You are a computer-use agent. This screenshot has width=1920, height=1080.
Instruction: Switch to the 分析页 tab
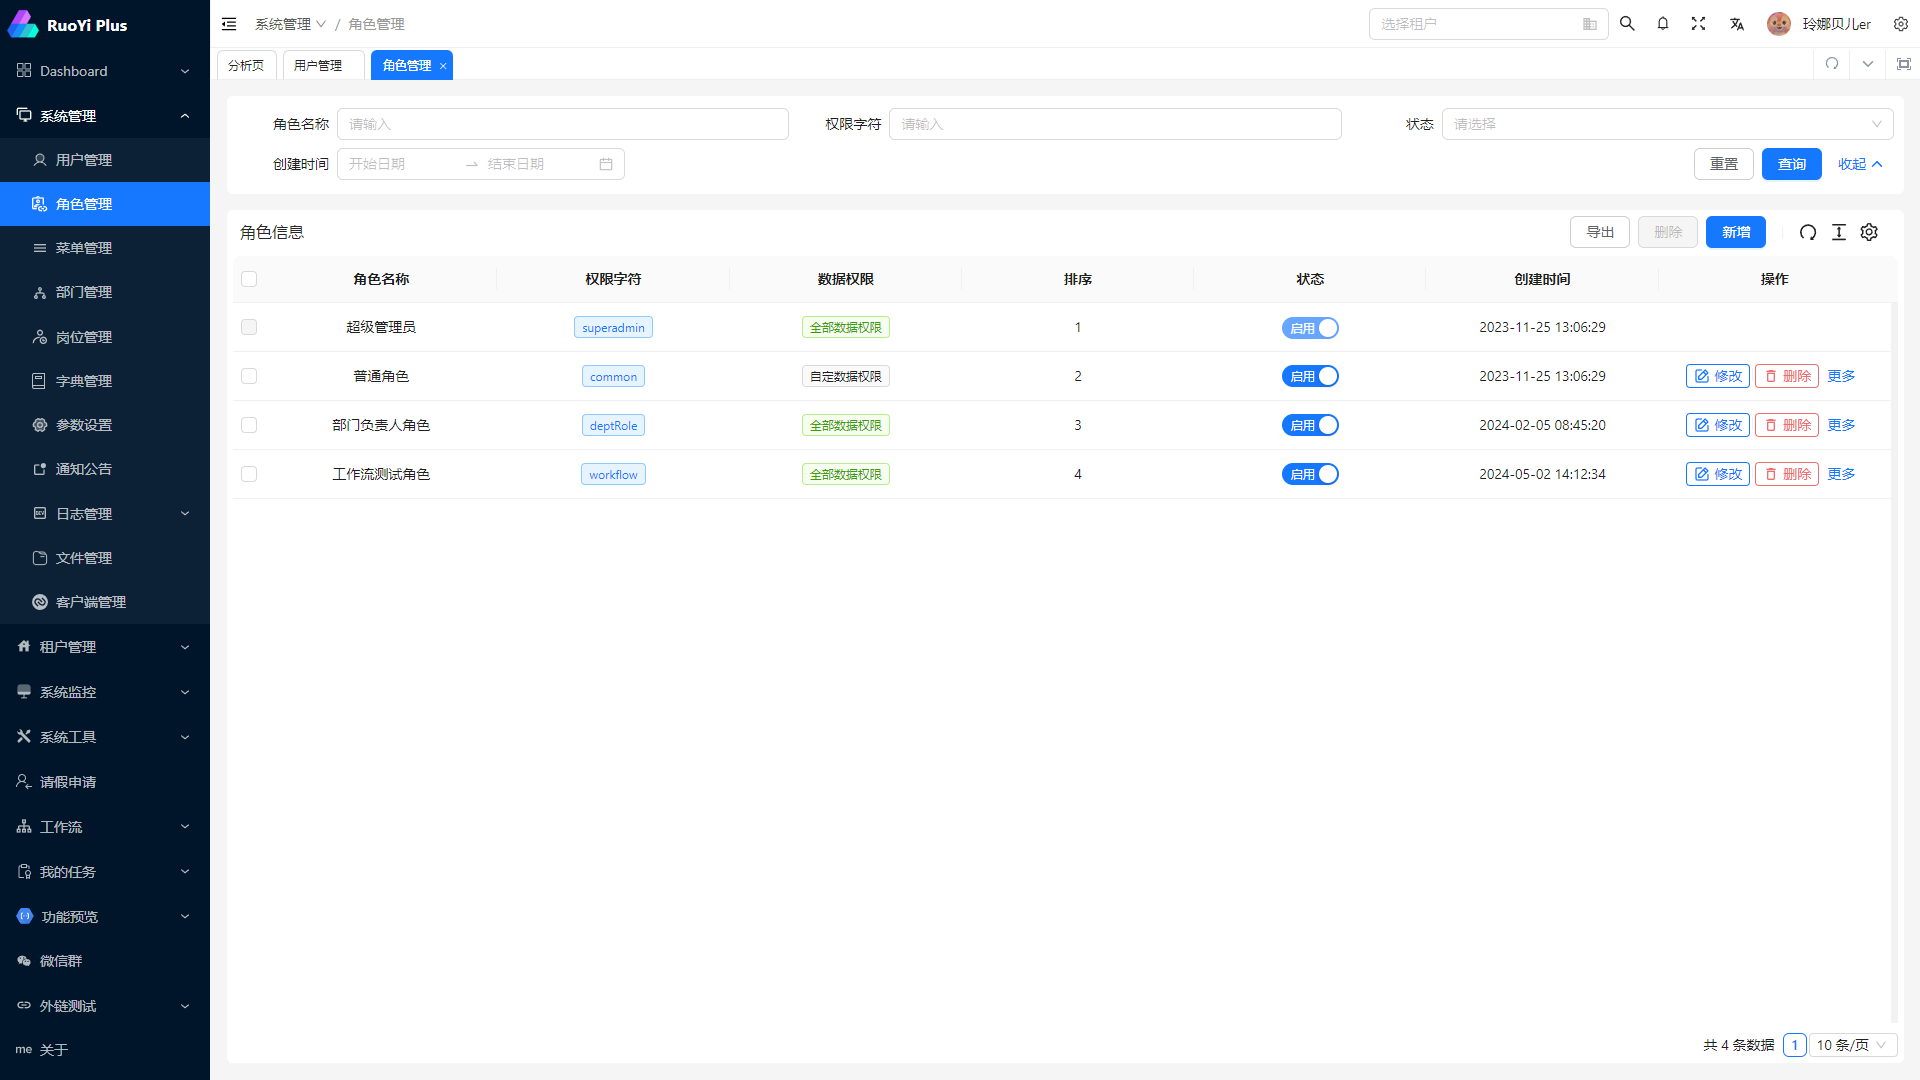(246, 65)
